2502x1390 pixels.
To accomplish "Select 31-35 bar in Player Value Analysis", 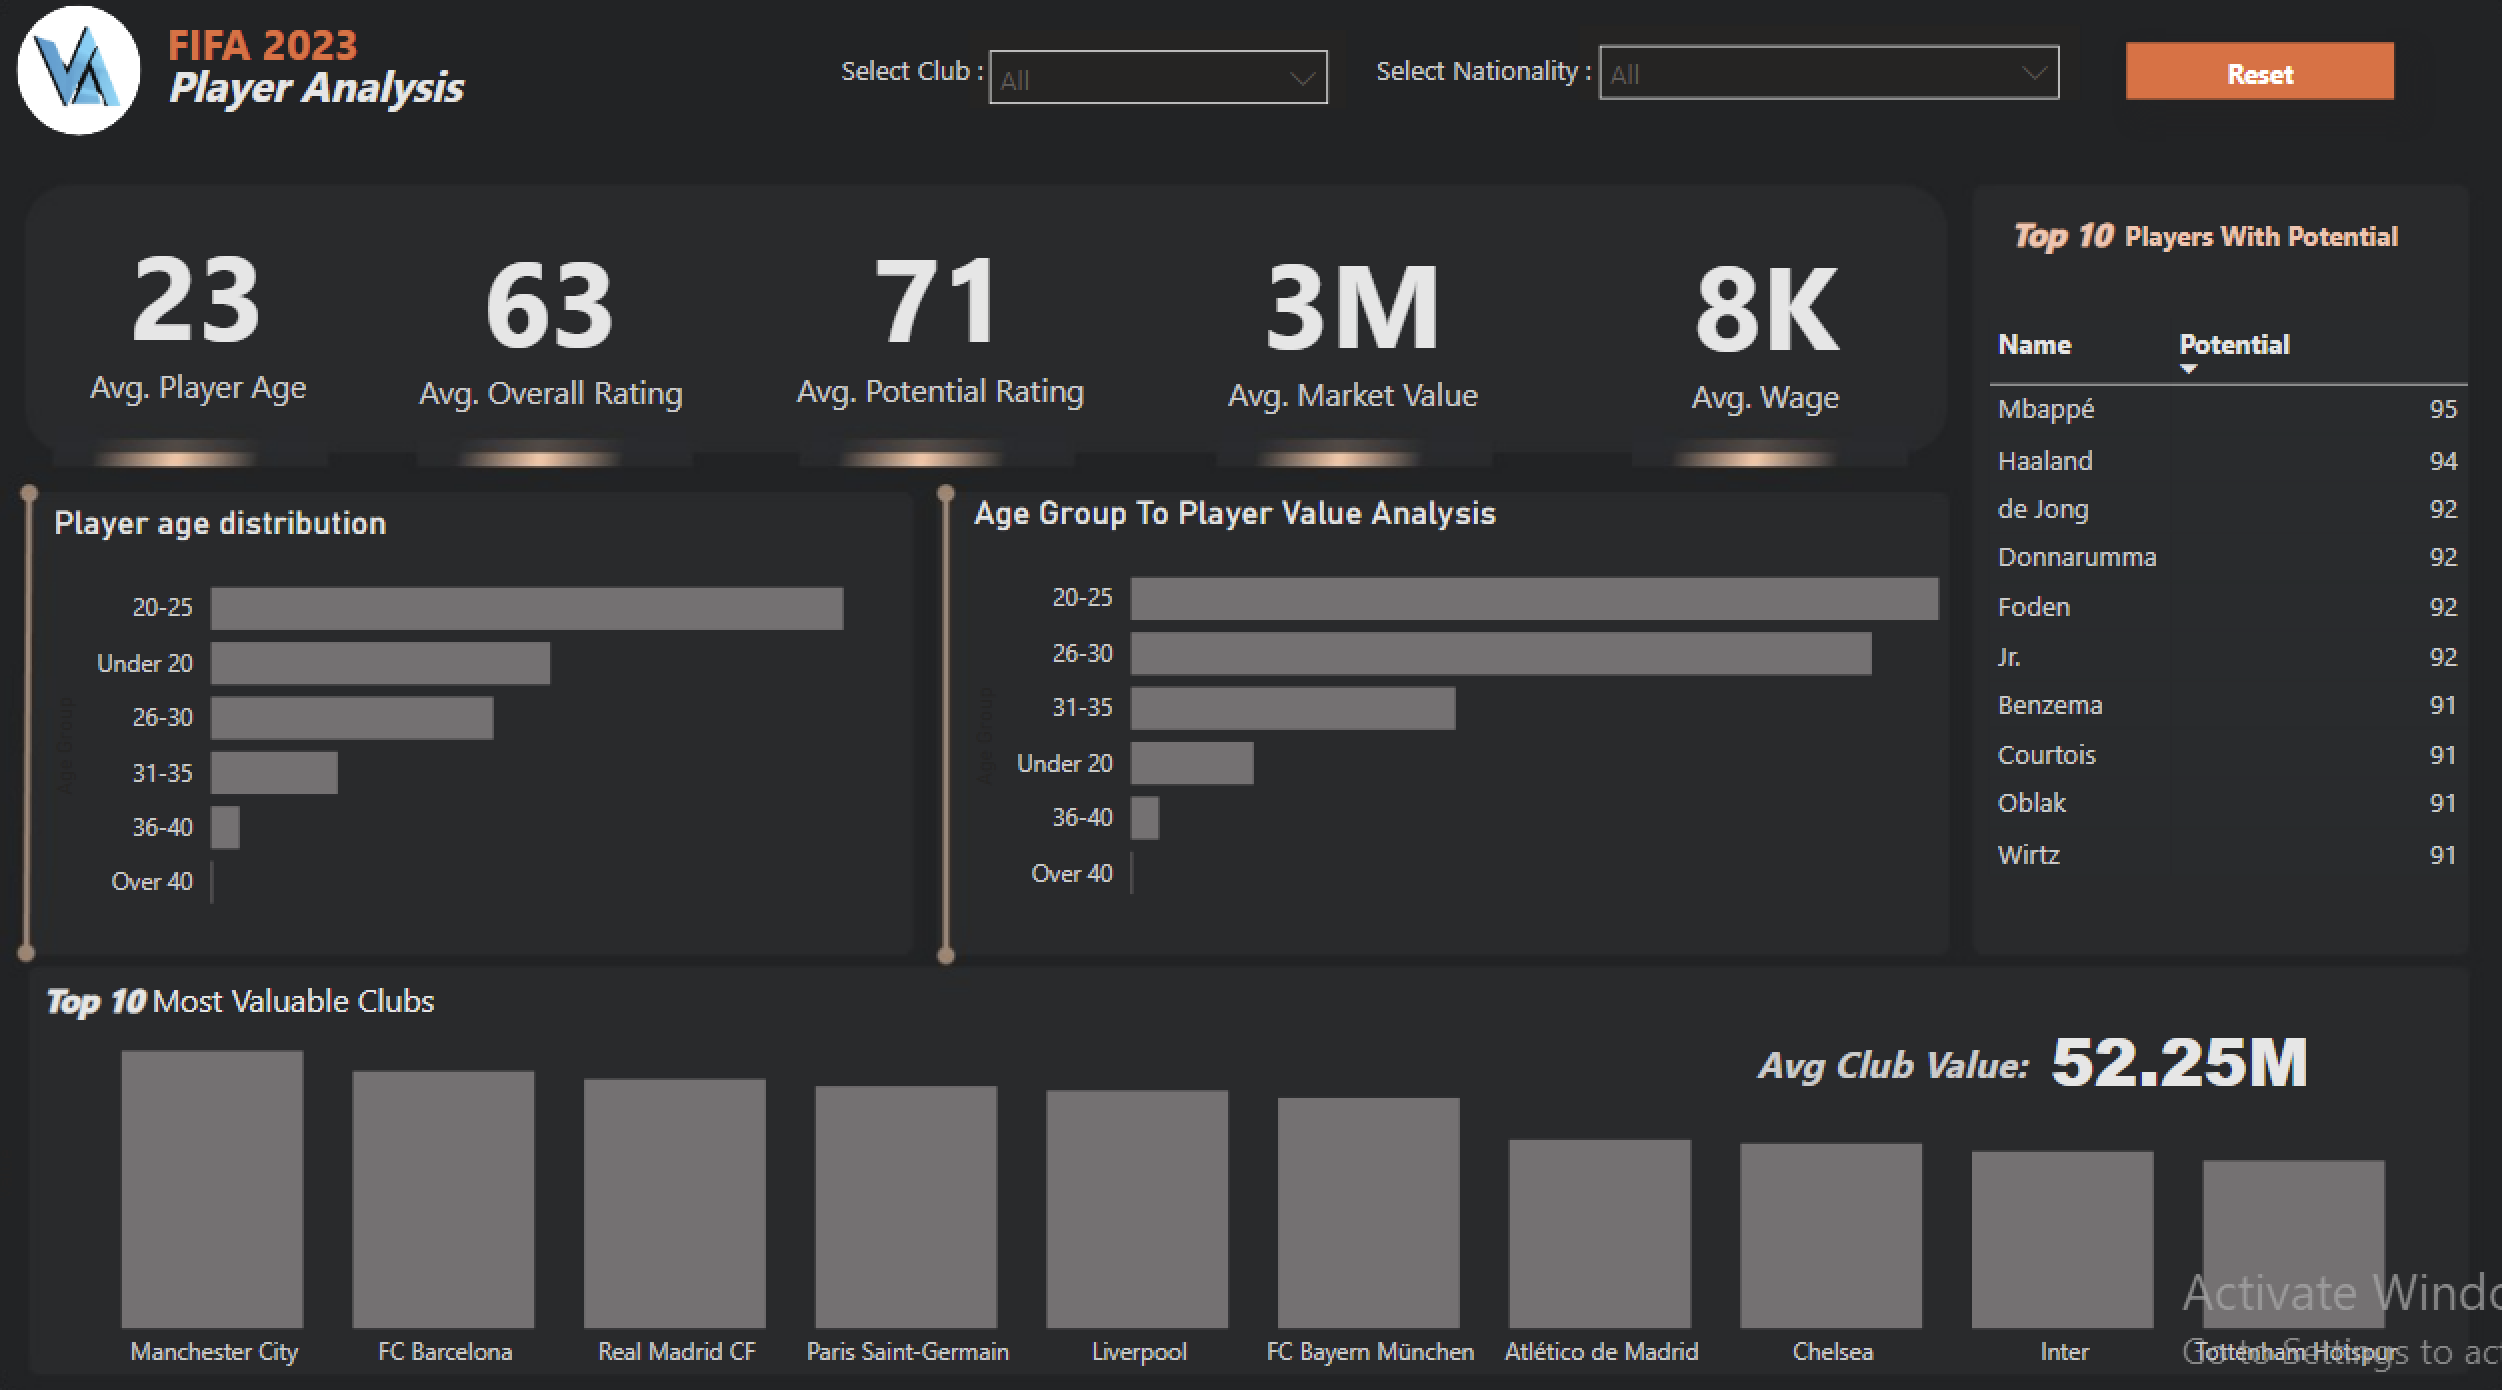I will 1292,708.
